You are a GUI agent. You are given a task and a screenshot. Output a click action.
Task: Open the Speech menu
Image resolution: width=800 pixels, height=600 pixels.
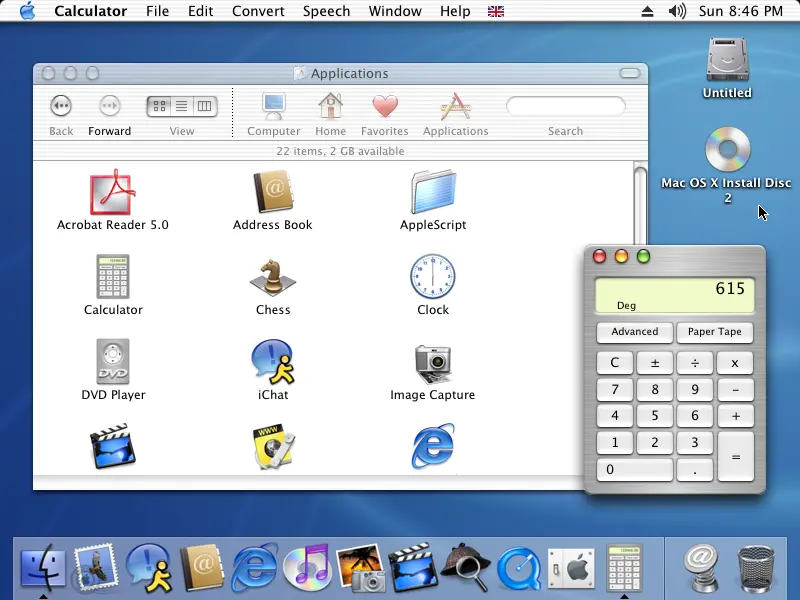tap(327, 11)
